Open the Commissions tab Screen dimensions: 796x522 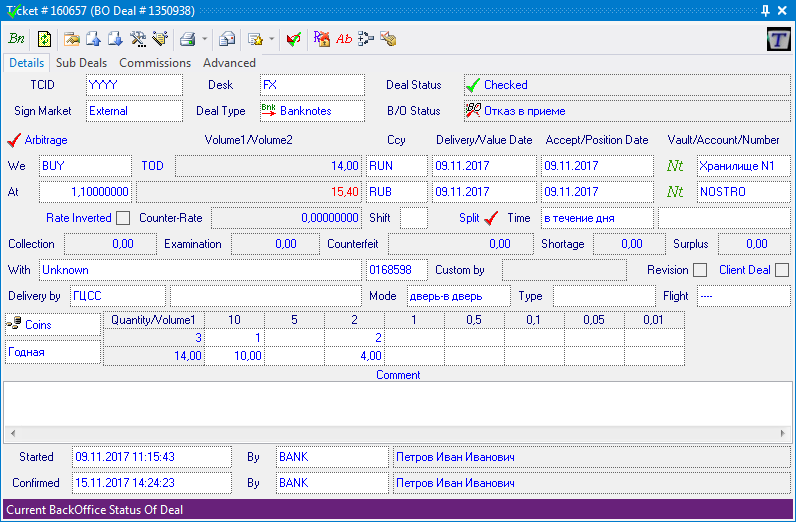pyautogui.click(x=155, y=63)
